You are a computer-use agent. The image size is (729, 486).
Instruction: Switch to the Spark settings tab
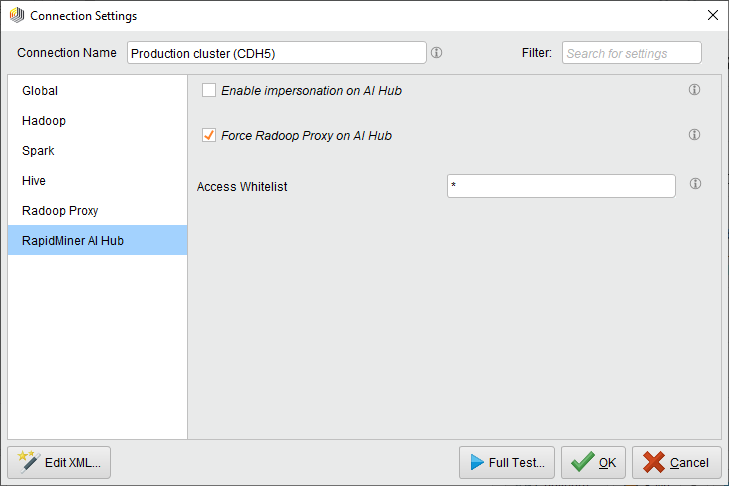point(38,151)
